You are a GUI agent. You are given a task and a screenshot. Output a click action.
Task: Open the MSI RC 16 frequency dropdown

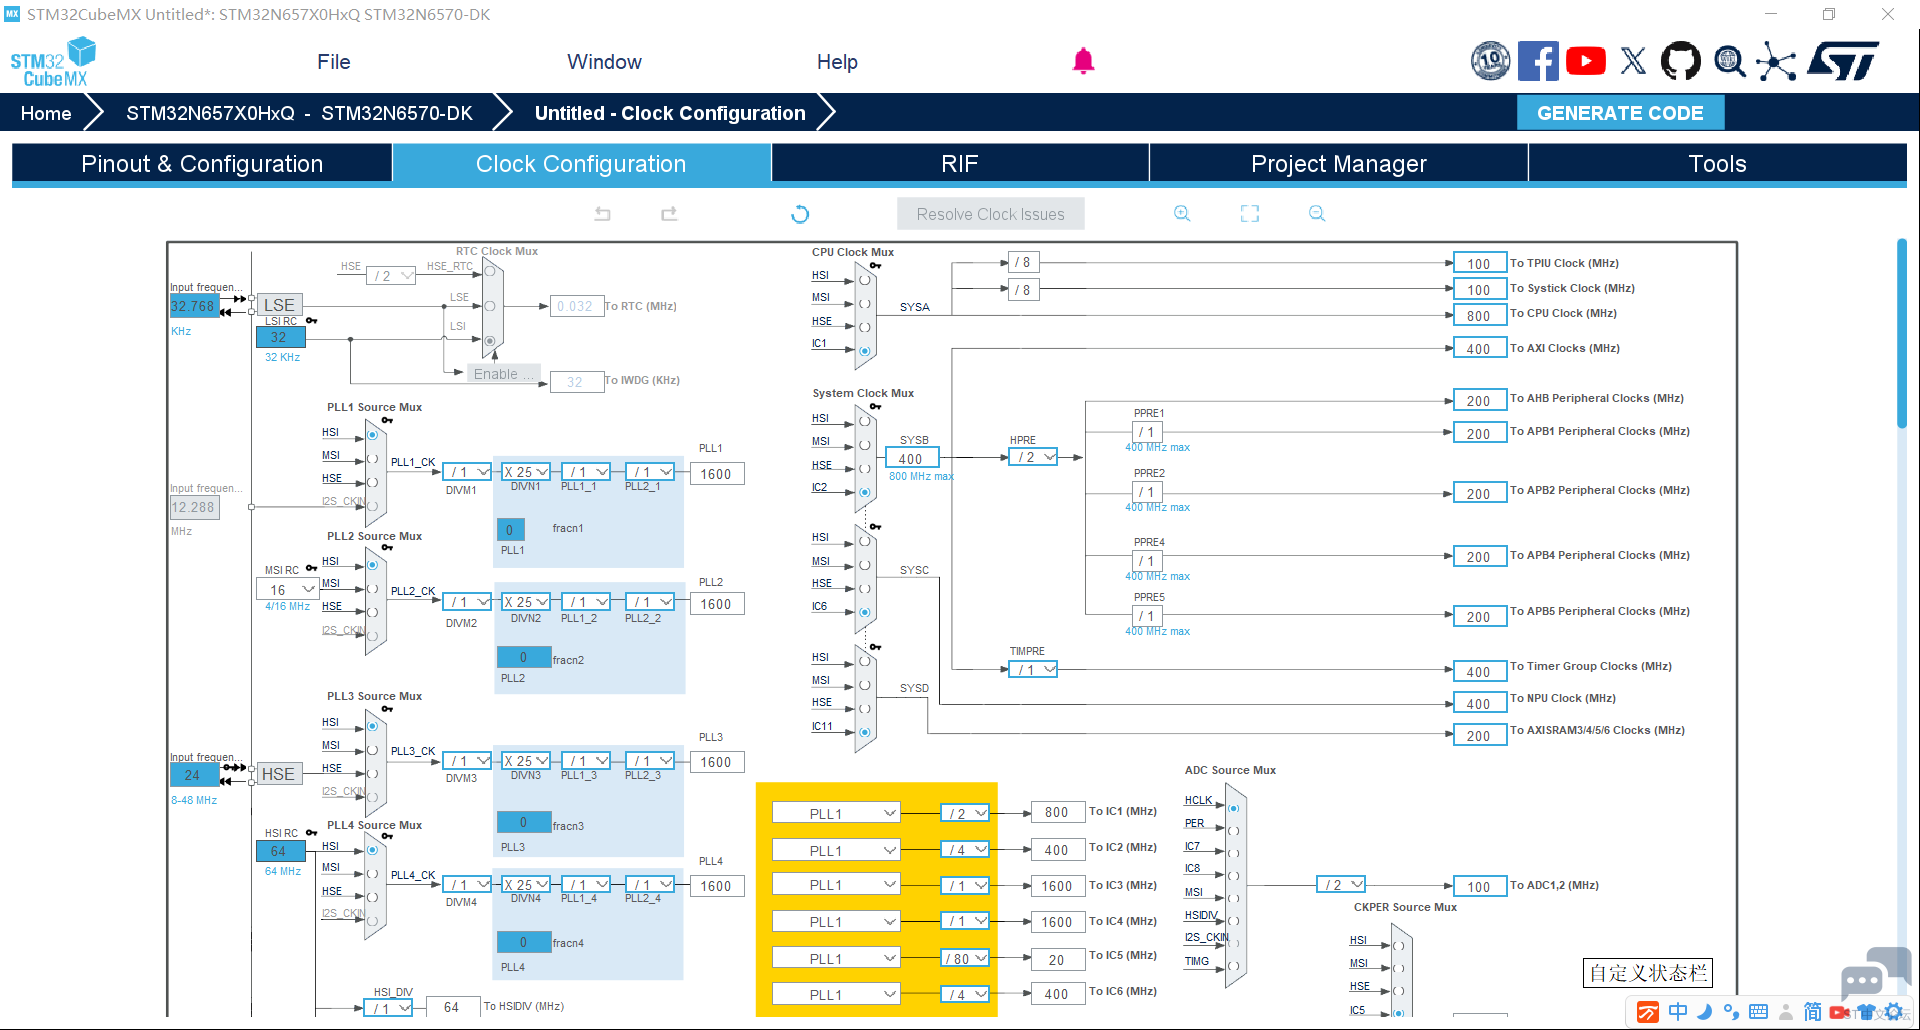288,590
